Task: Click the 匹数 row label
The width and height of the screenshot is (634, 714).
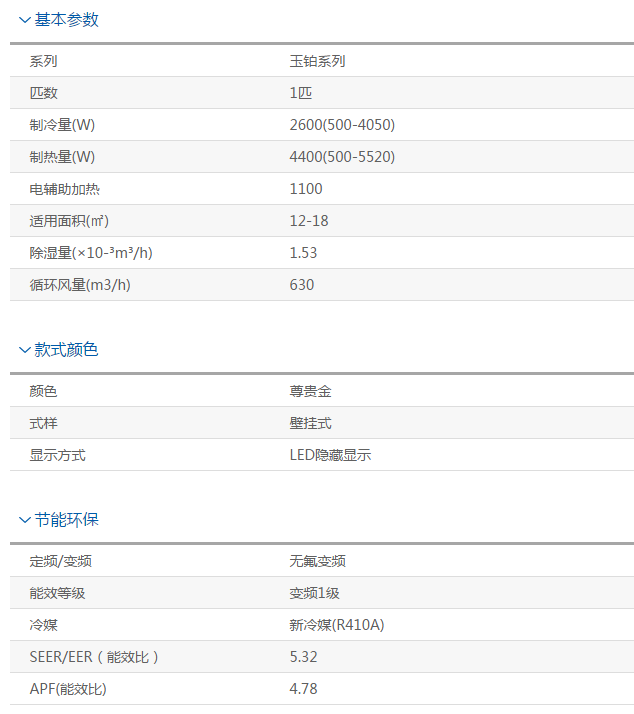Action: point(44,93)
